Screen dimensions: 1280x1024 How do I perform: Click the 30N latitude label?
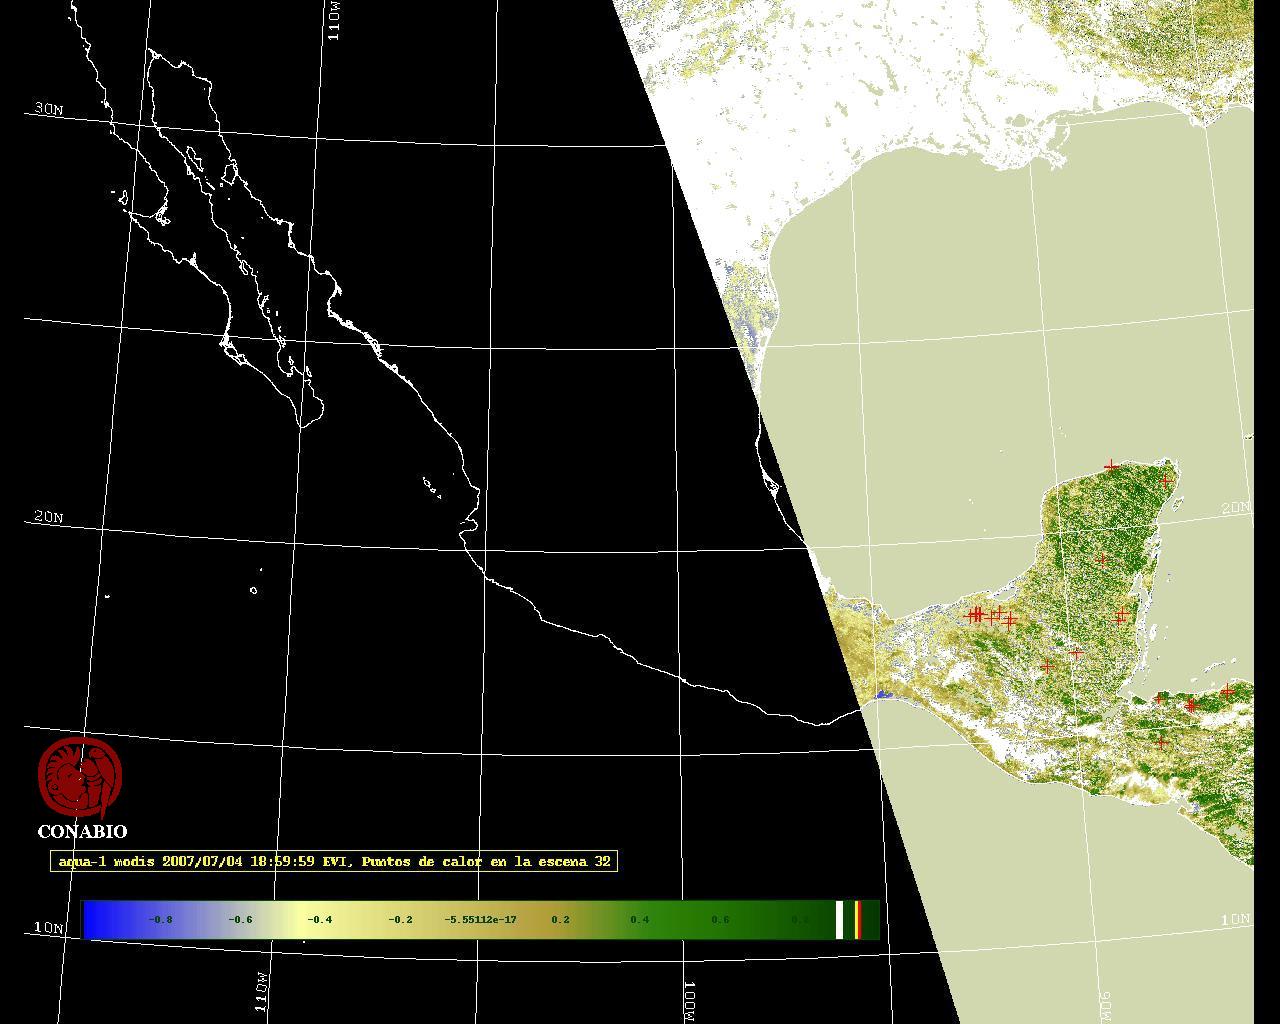(48, 109)
